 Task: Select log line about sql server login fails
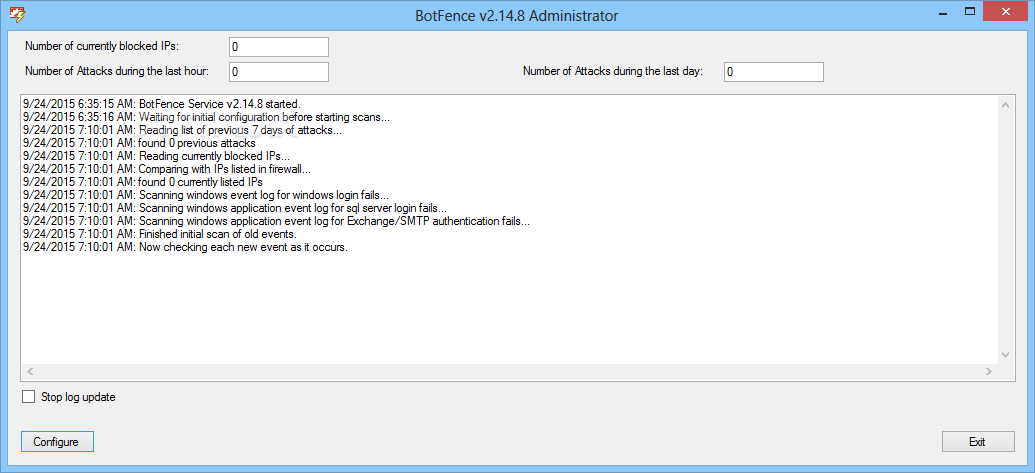(235, 208)
